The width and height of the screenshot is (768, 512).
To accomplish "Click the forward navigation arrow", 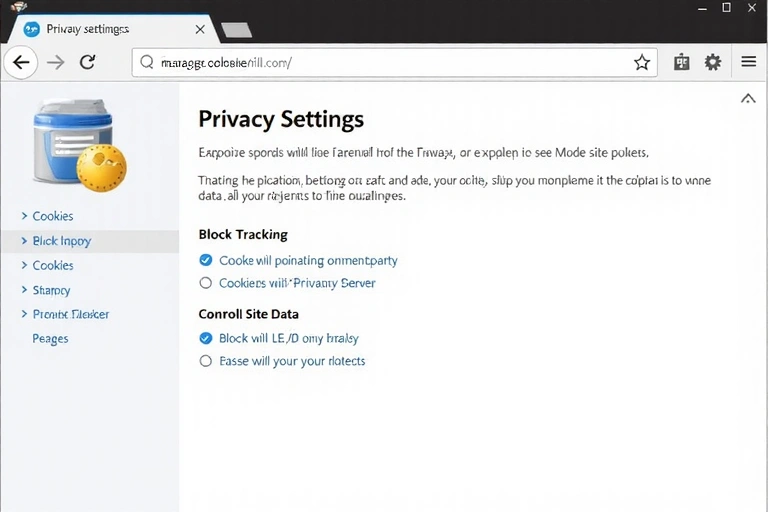I will pyautogui.click(x=55, y=62).
